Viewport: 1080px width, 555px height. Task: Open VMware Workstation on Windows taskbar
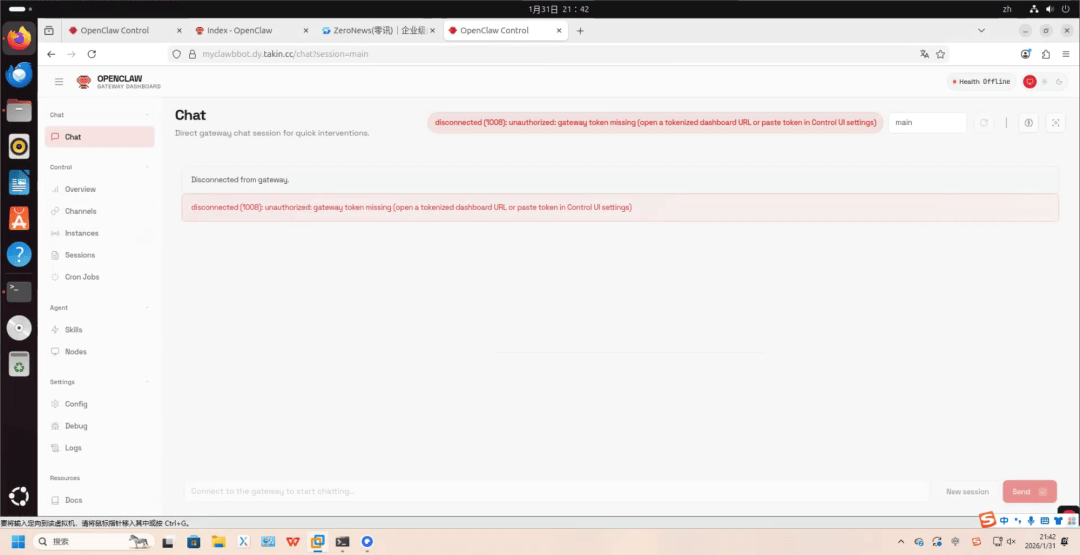[x=317, y=542]
